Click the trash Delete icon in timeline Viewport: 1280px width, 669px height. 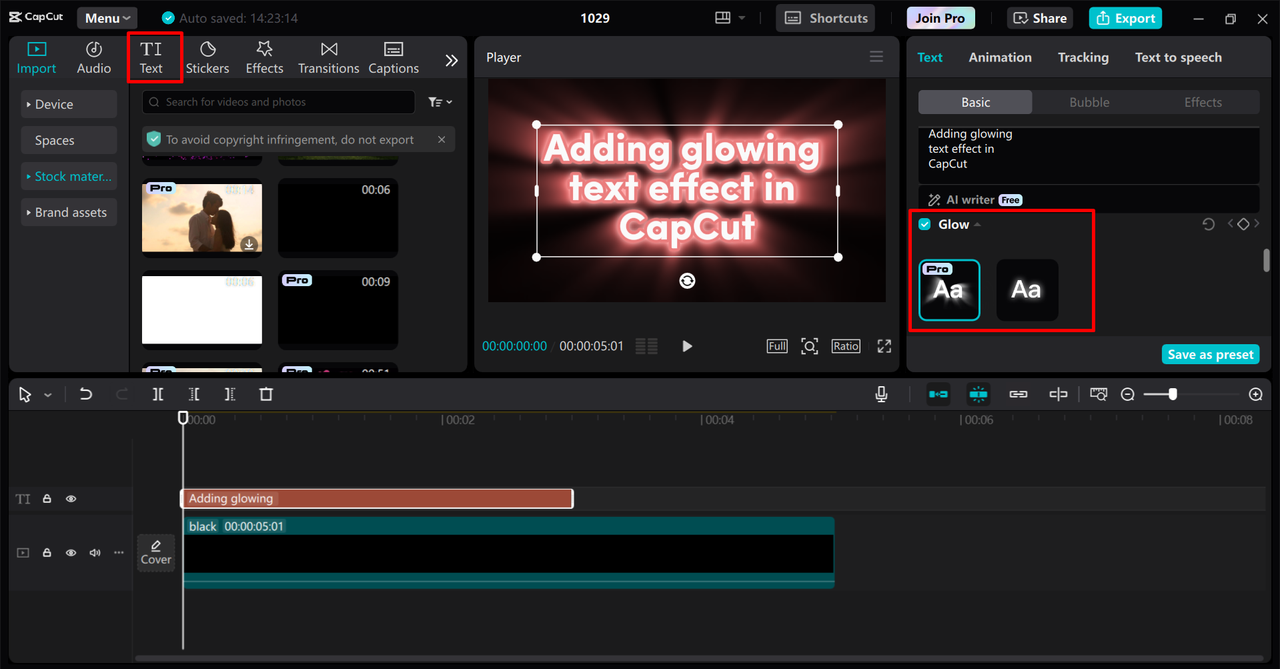coord(266,395)
